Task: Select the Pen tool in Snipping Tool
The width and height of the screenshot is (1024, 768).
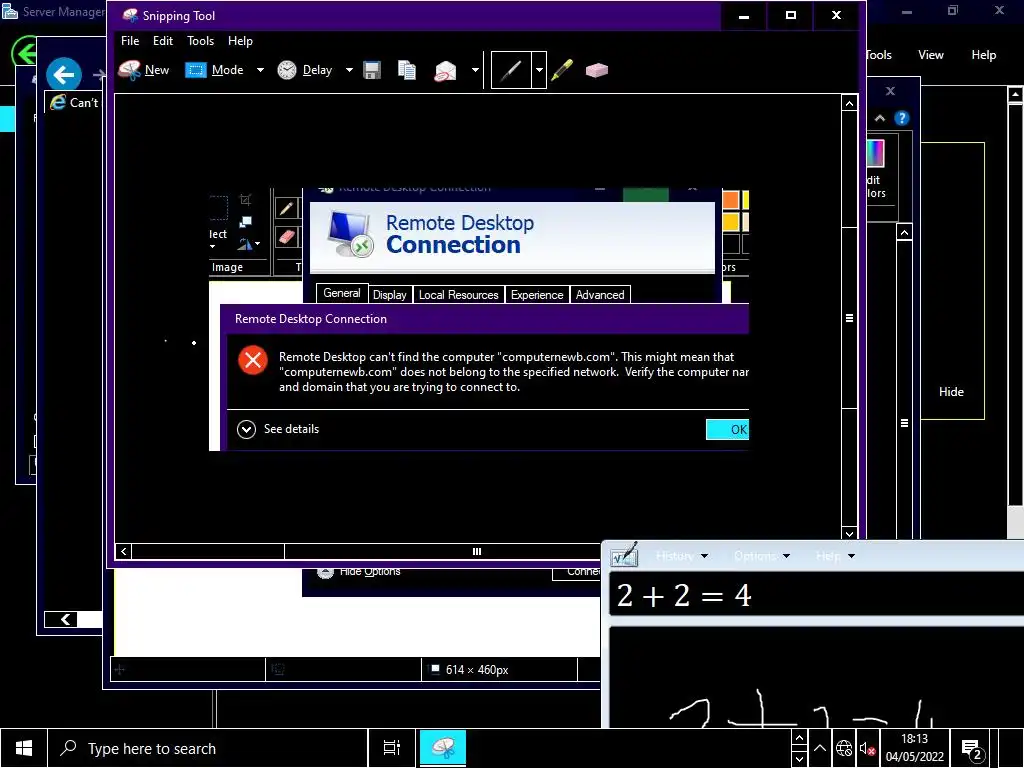Action: 511,70
